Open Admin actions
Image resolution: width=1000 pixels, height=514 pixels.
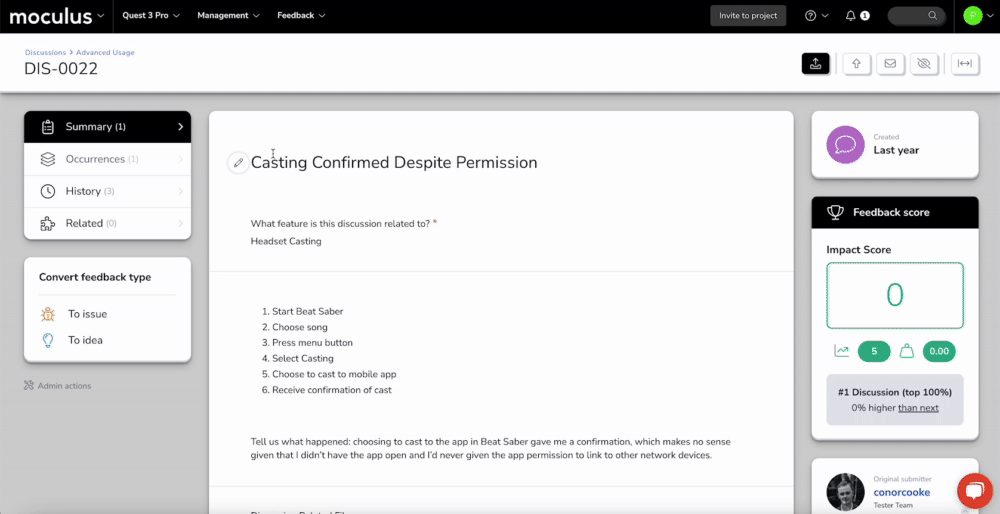pyautogui.click(x=63, y=385)
